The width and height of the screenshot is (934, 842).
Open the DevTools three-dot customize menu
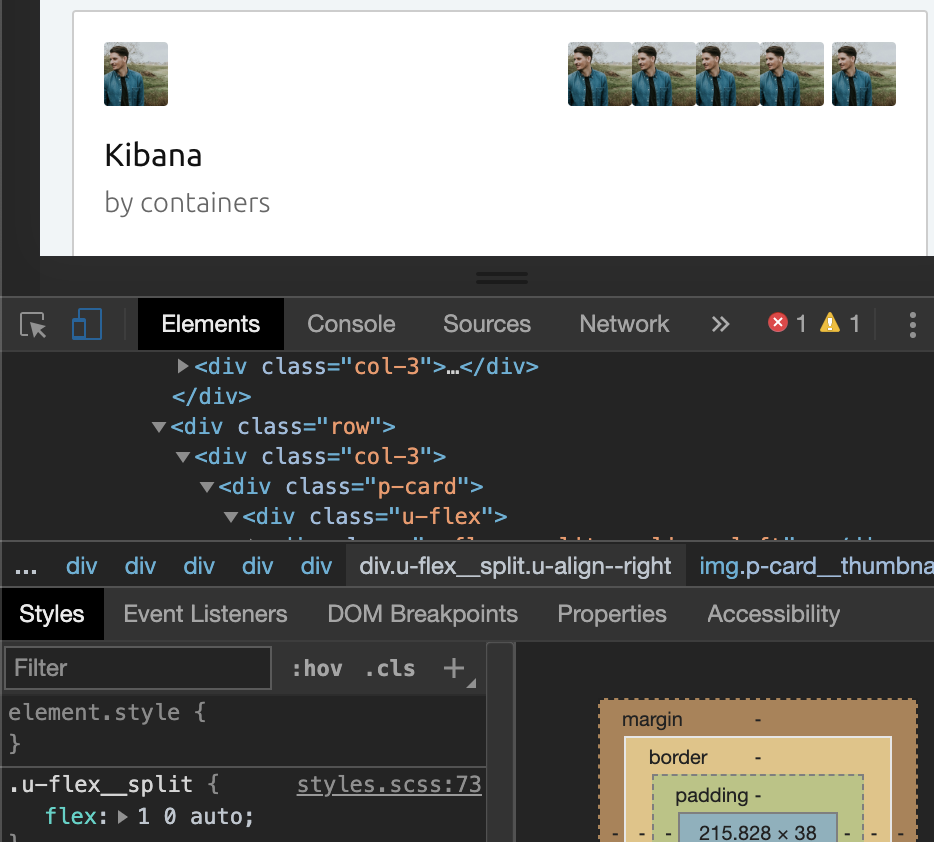pos(911,323)
